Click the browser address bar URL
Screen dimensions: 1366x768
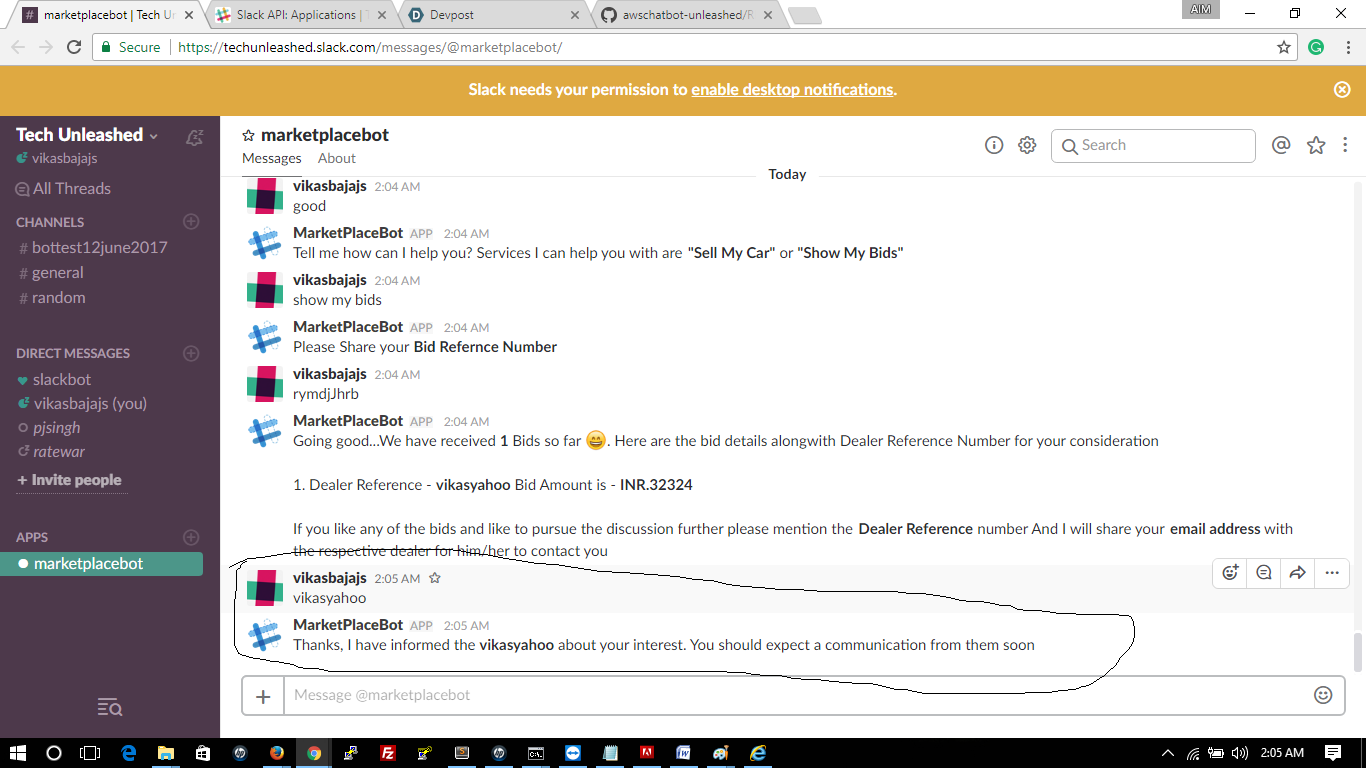370,47
